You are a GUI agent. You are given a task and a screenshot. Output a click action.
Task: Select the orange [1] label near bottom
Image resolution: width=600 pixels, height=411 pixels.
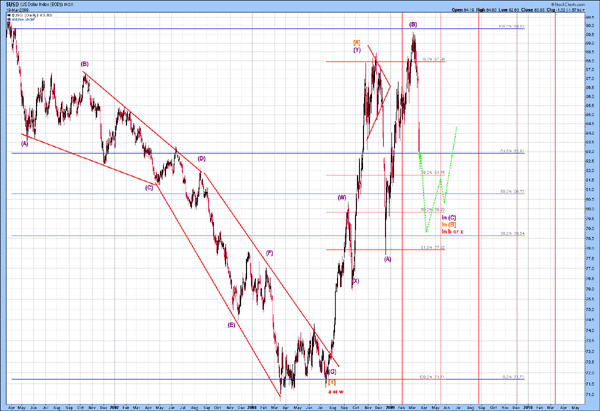click(x=331, y=382)
